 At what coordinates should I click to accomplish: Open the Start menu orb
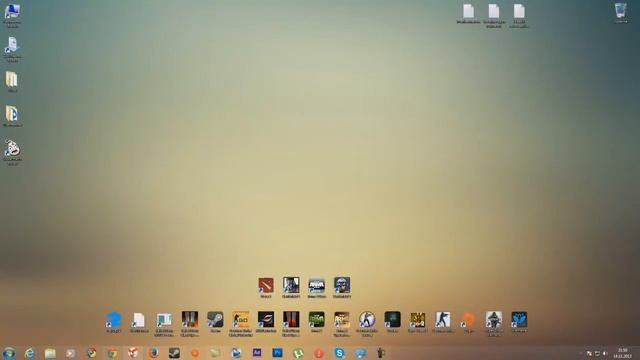click(x=9, y=353)
